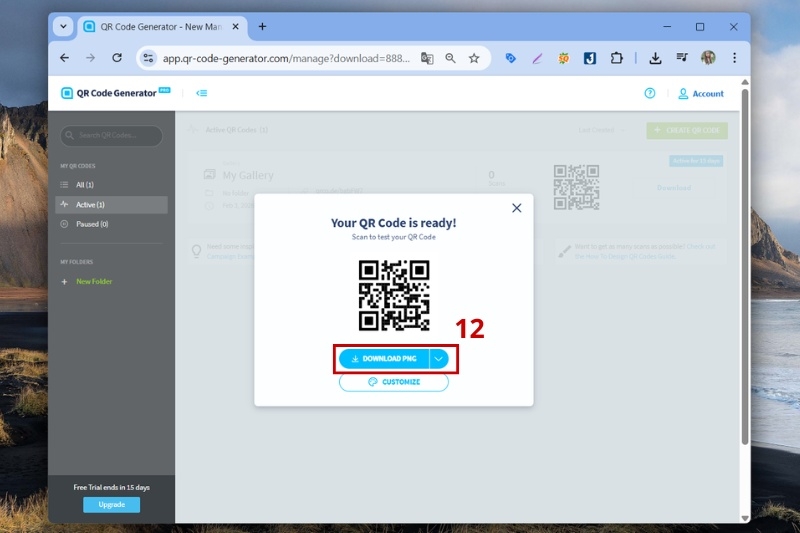Click the browser forward arrow
Screen dimensions: 800x533
(x=90, y=58)
